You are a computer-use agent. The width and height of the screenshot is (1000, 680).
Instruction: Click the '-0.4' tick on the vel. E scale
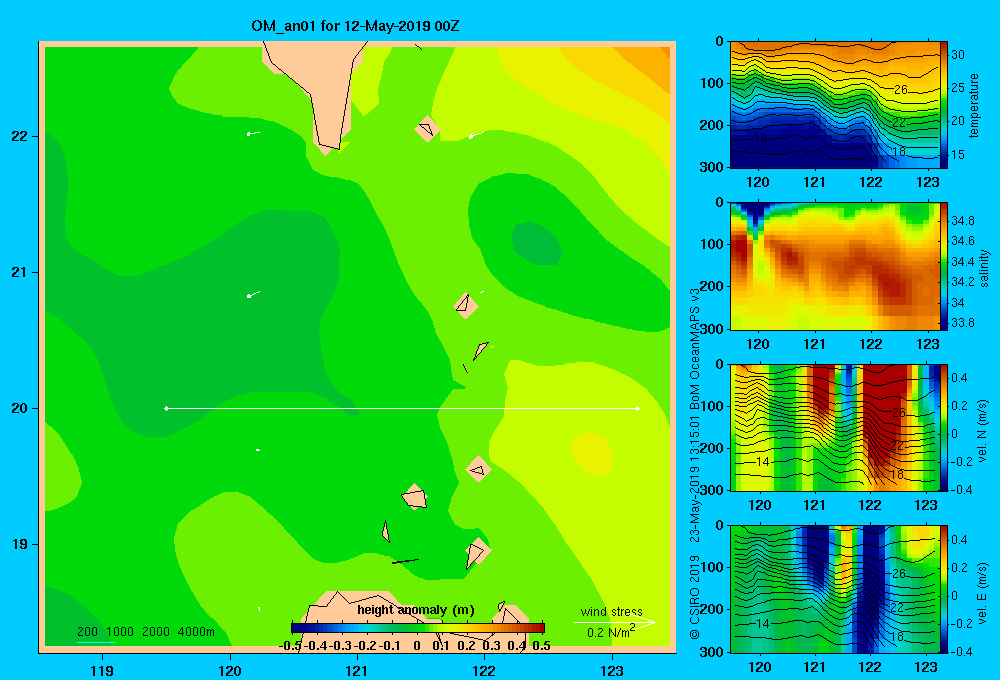[x=962, y=651]
